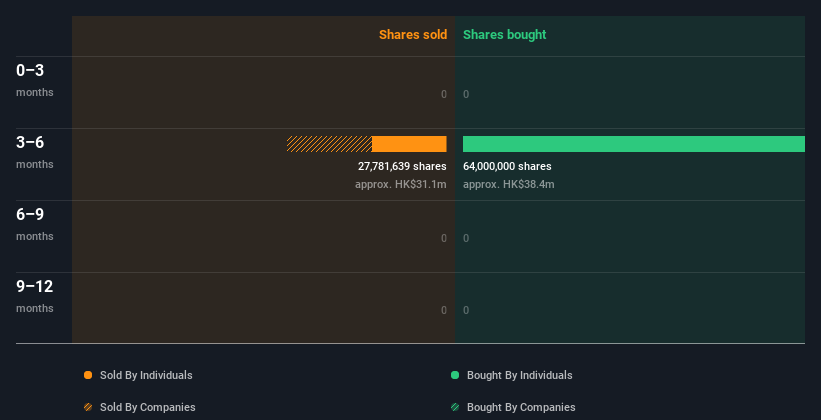Toggle the Sold By Companies legend label

[x=148, y=407]
